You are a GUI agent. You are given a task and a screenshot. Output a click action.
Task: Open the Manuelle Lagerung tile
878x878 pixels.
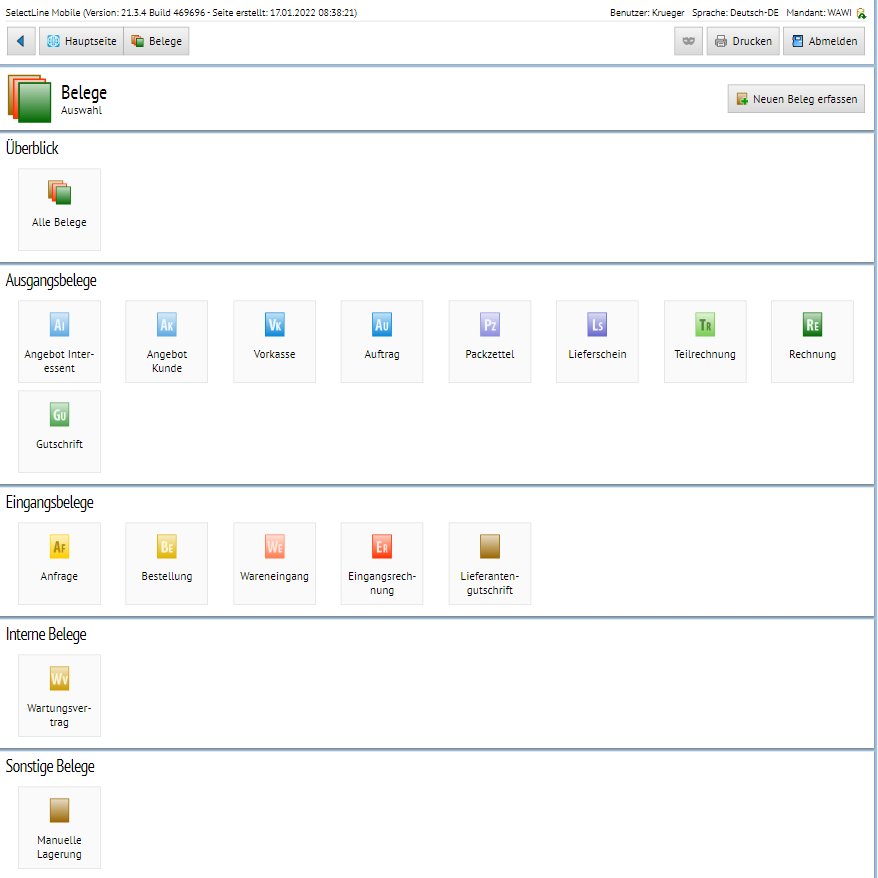[x=59, y=828]
